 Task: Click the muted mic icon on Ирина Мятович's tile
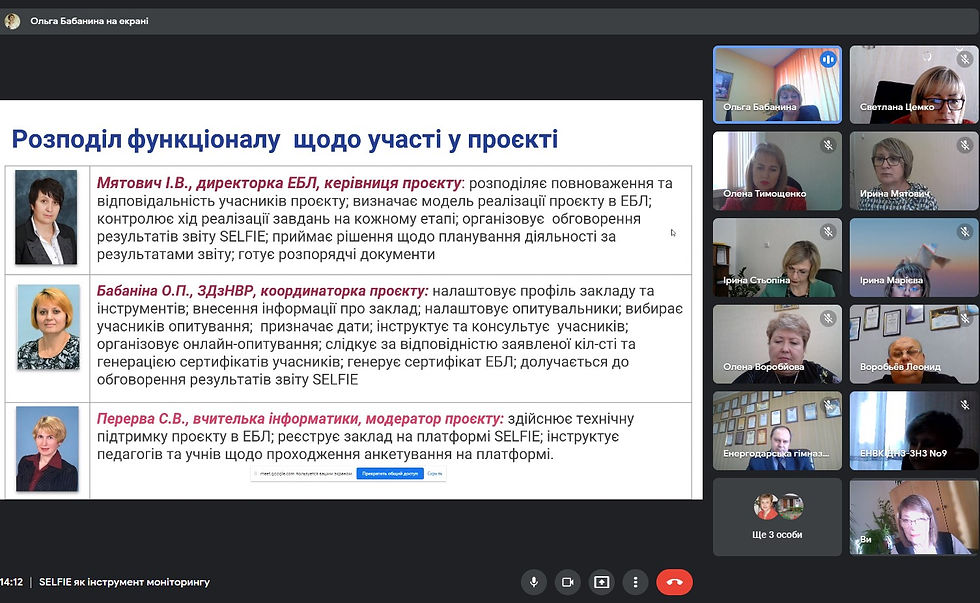(964, 145)
